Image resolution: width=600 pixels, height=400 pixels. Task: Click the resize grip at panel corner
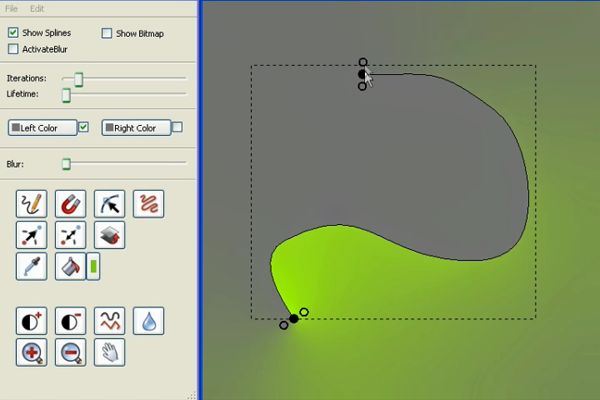tap(192, 395)
